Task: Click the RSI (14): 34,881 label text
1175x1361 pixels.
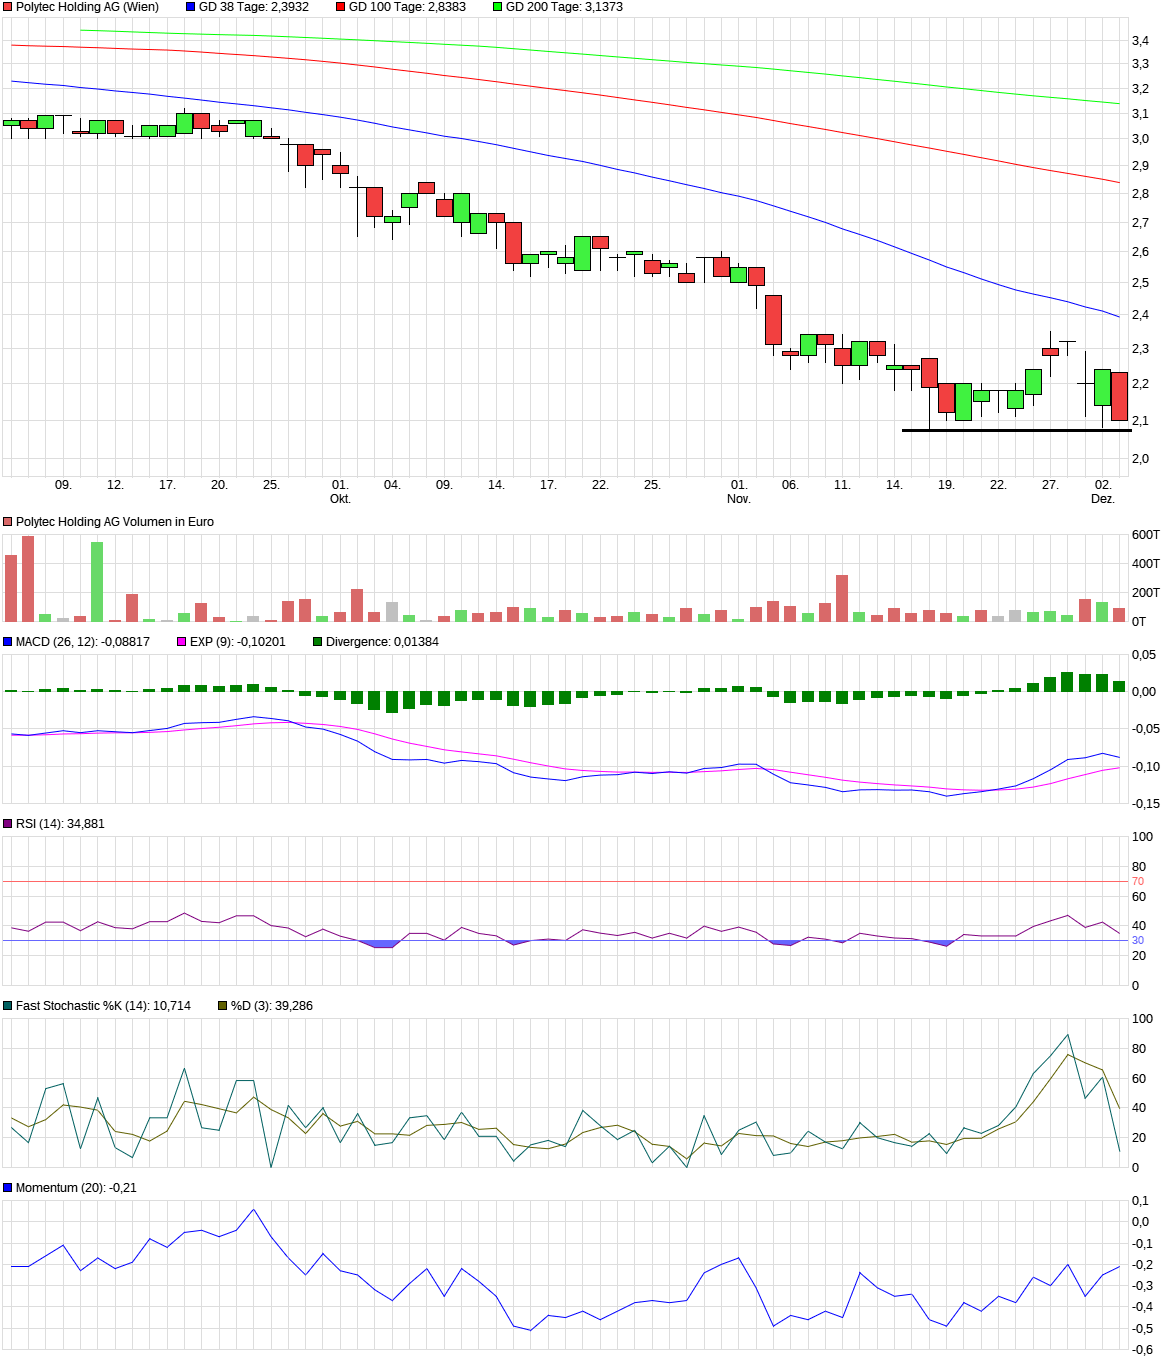Action: (x=62, y=823)
